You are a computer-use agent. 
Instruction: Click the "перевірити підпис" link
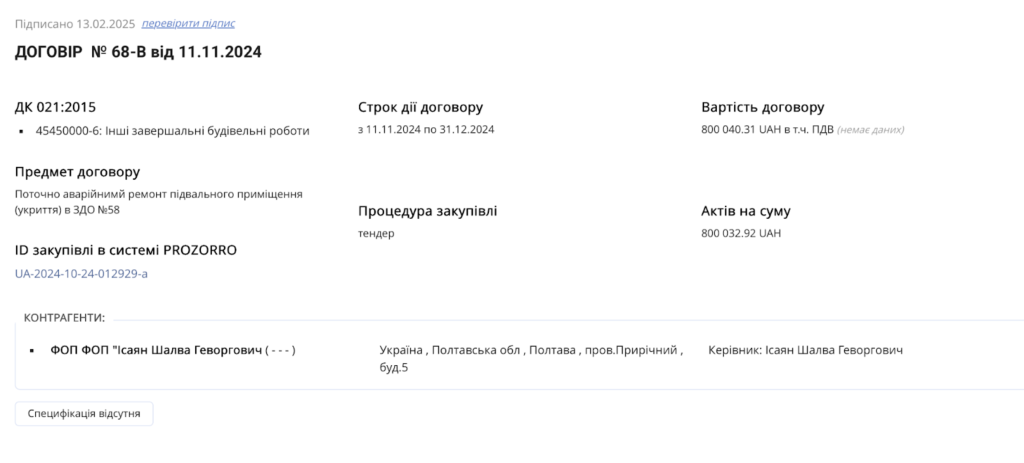coord(188,23)
